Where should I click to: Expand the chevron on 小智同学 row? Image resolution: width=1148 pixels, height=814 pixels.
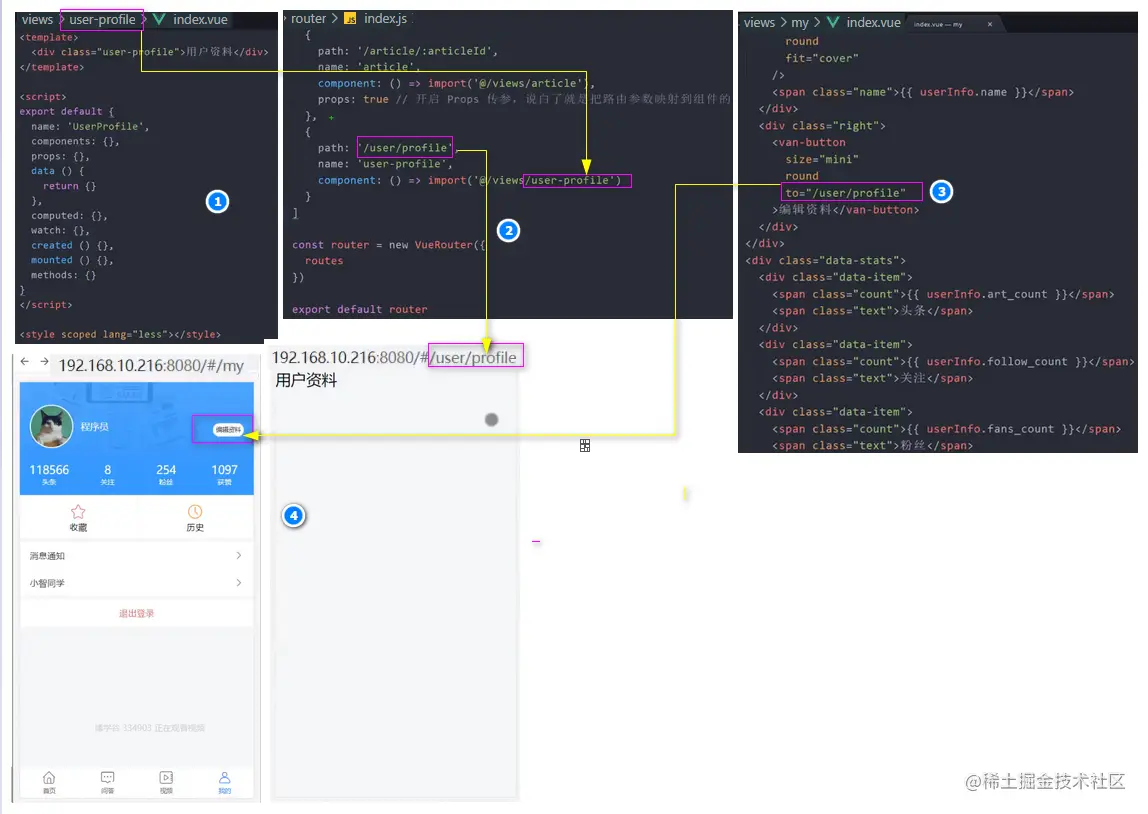click(239, 583)
